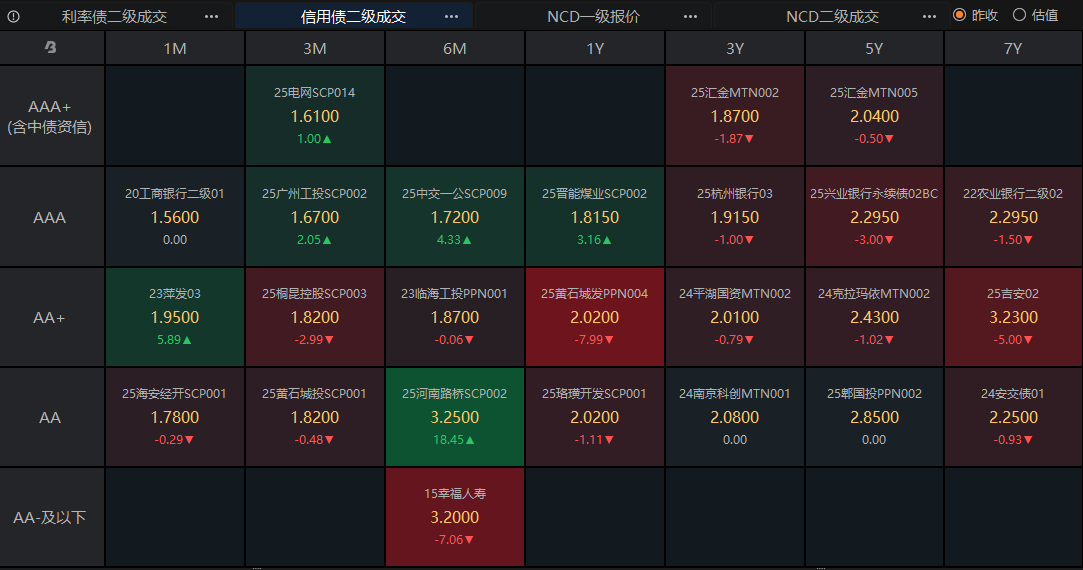Open the 24克拉玛依MTN002 bond cell
Viewport: 1083px width, 570px height.
pyautogui.click(x=874, y=317)
